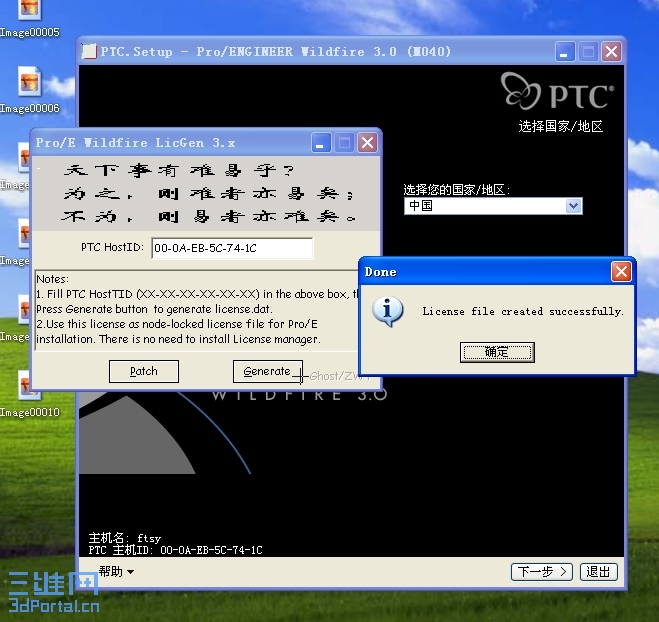This screenshot has height=622, width=659.
Task: Exit PTC Setup with 退出 button
Action: tap(598, 572)
